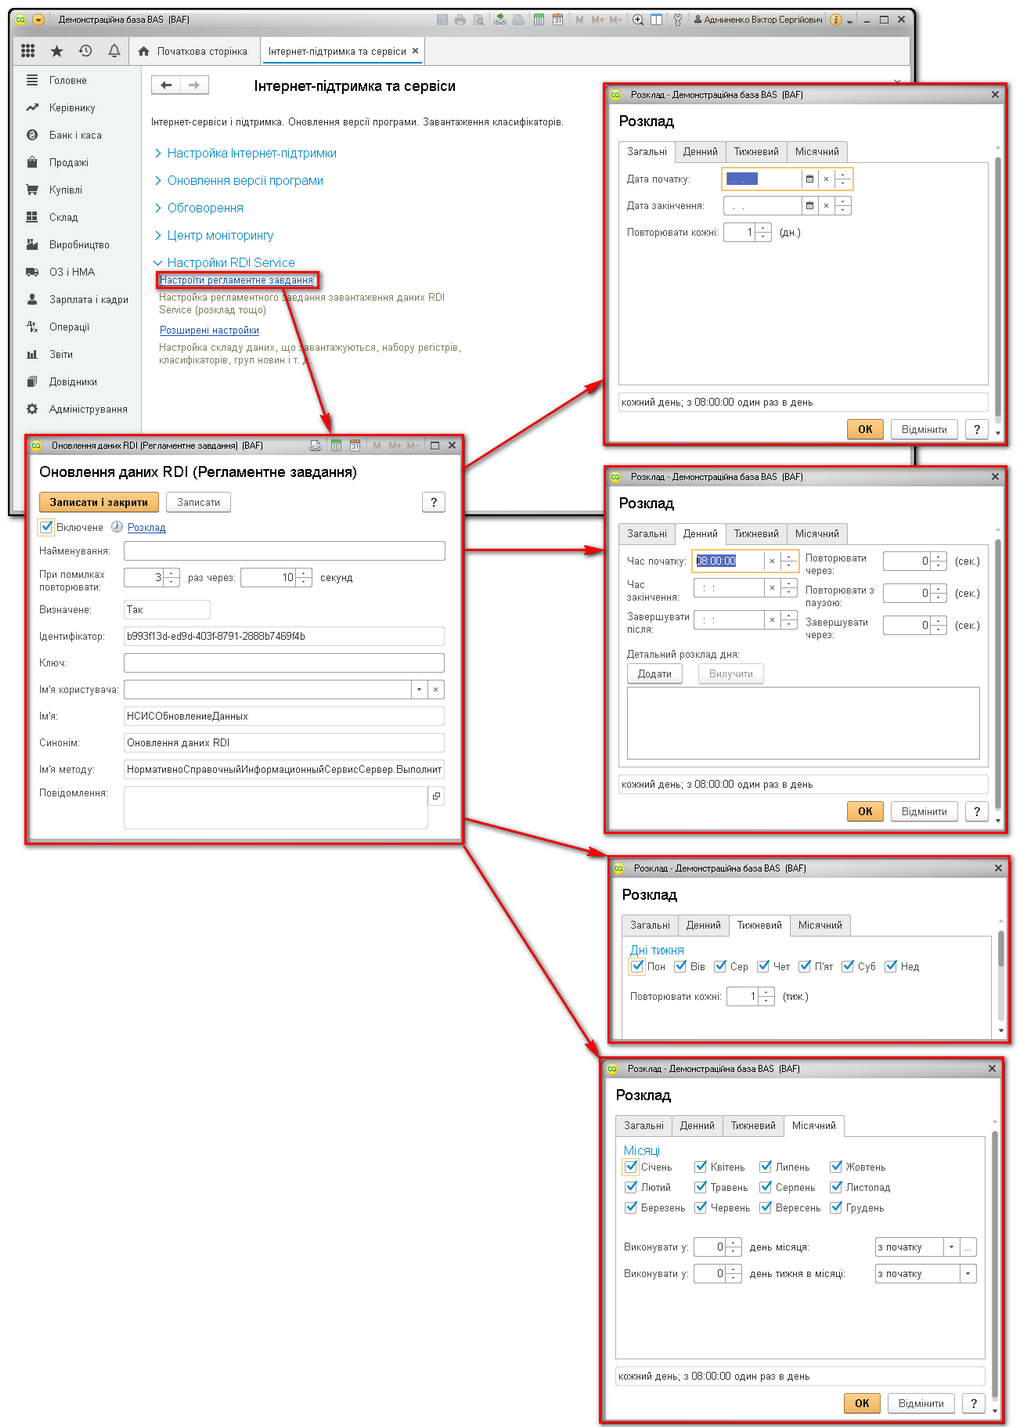
Task: Toggle Грудень month checkbox
Action: 836,1208
